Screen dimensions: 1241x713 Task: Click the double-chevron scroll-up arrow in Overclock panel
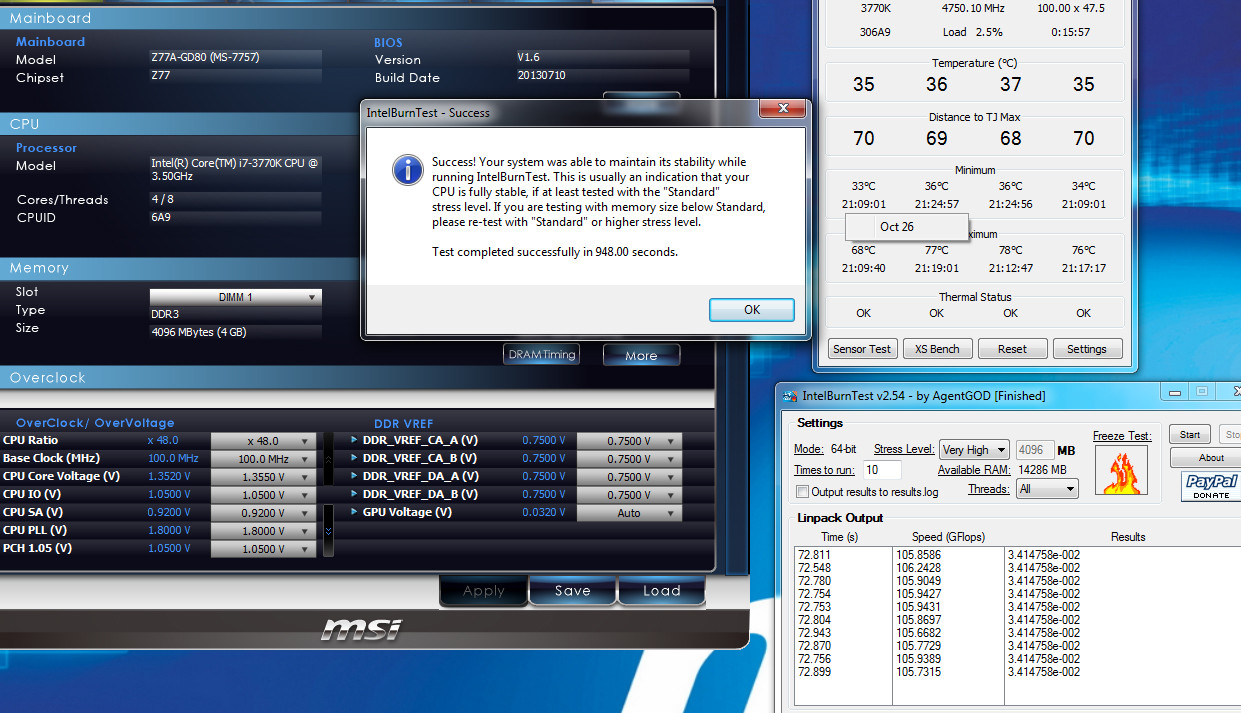click(x=328, y=459)
